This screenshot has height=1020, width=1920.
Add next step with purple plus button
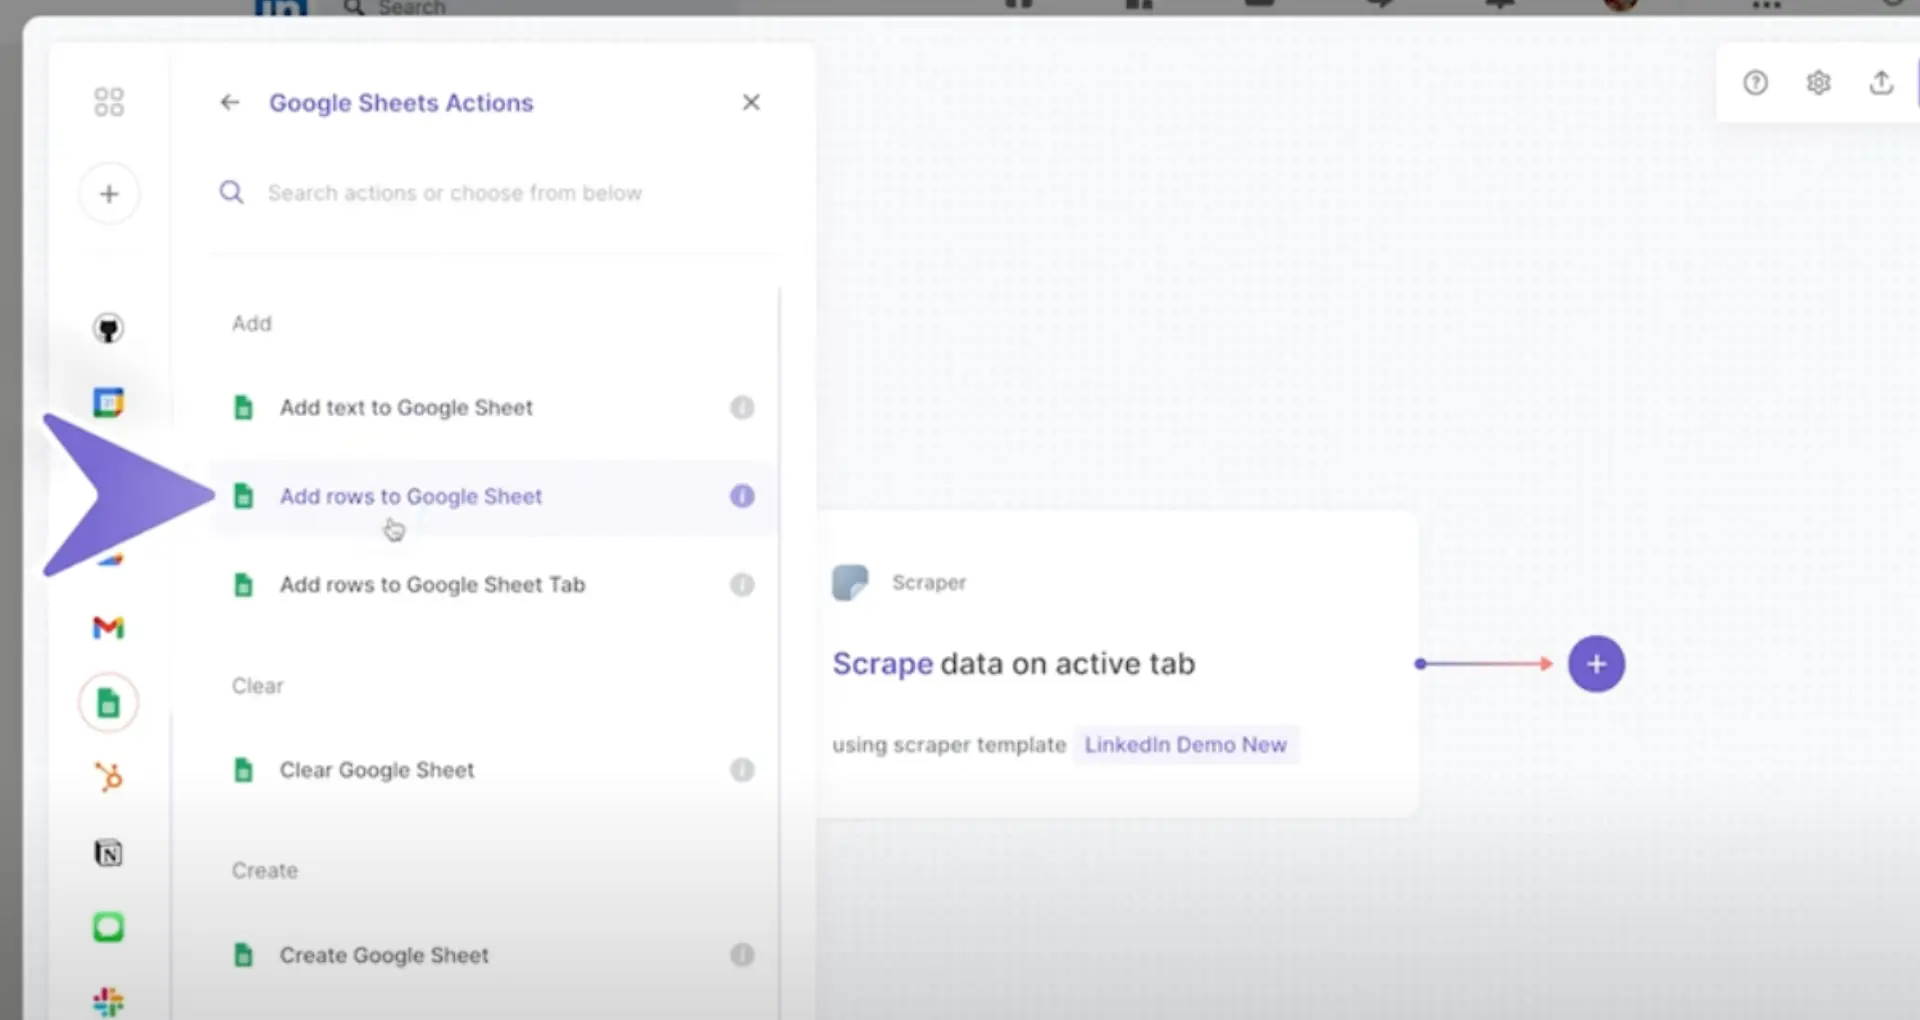pos(1596,664)
